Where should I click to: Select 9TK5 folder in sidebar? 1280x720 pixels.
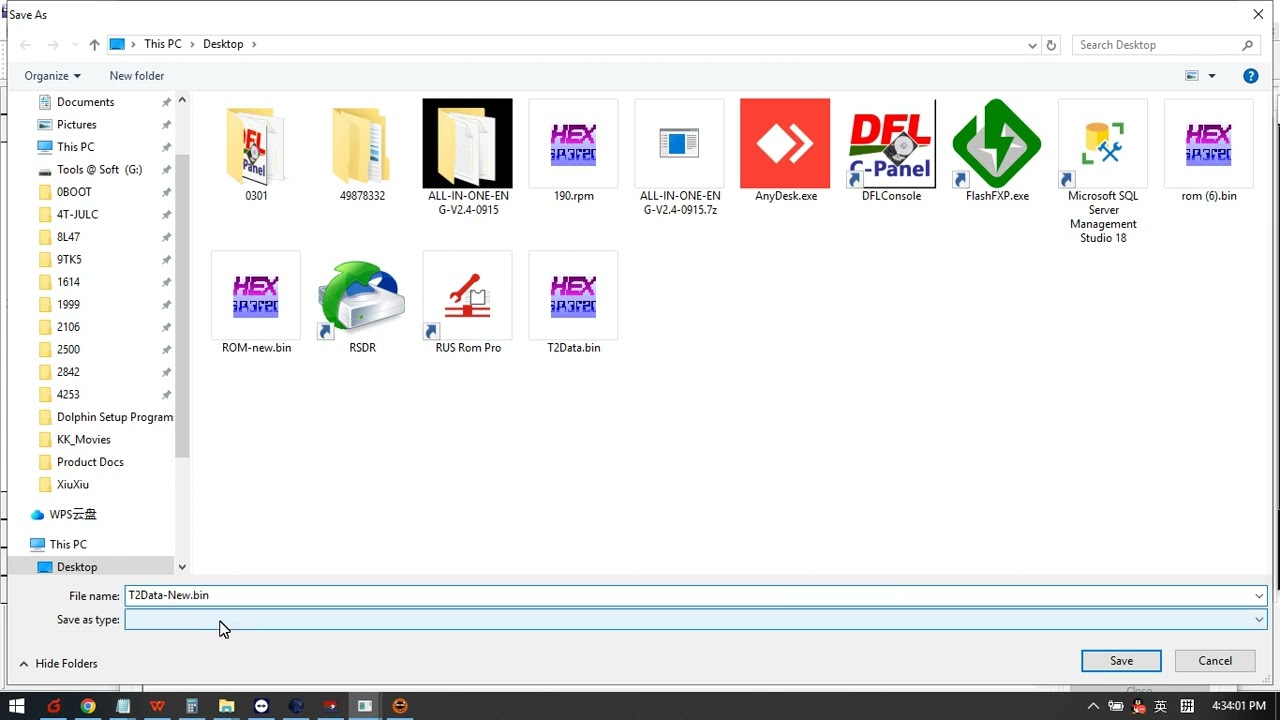69,260
